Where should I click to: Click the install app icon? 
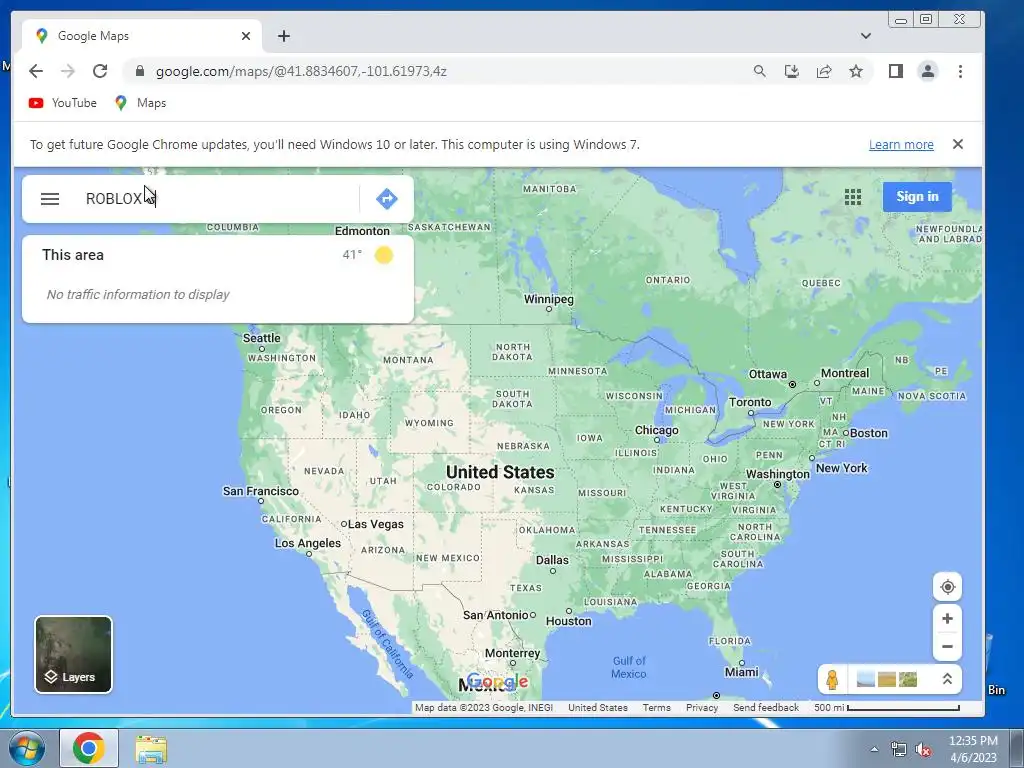tap(792, 71)
